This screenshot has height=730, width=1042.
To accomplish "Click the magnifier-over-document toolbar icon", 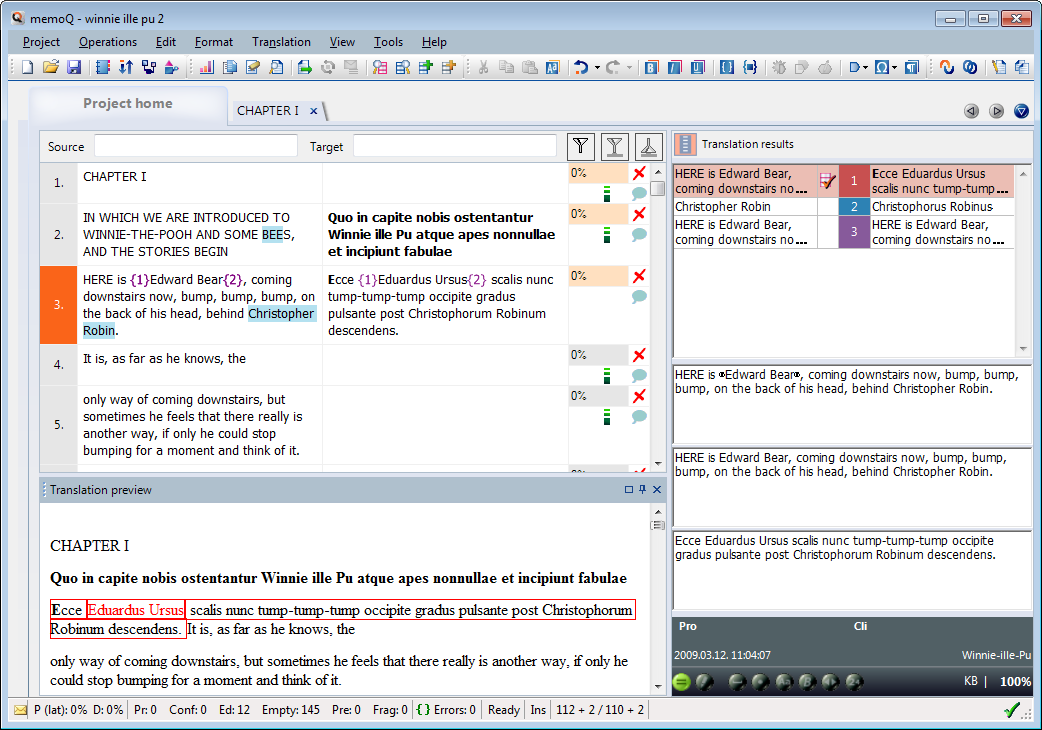I will point(276,67).
